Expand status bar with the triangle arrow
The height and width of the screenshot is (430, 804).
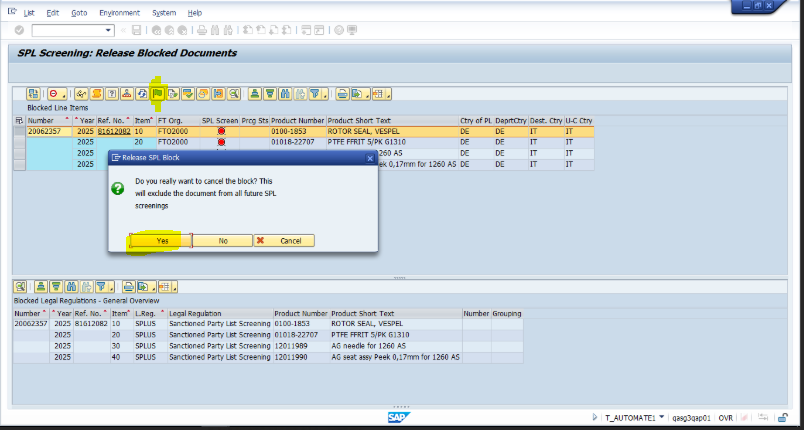pos(595,417)
